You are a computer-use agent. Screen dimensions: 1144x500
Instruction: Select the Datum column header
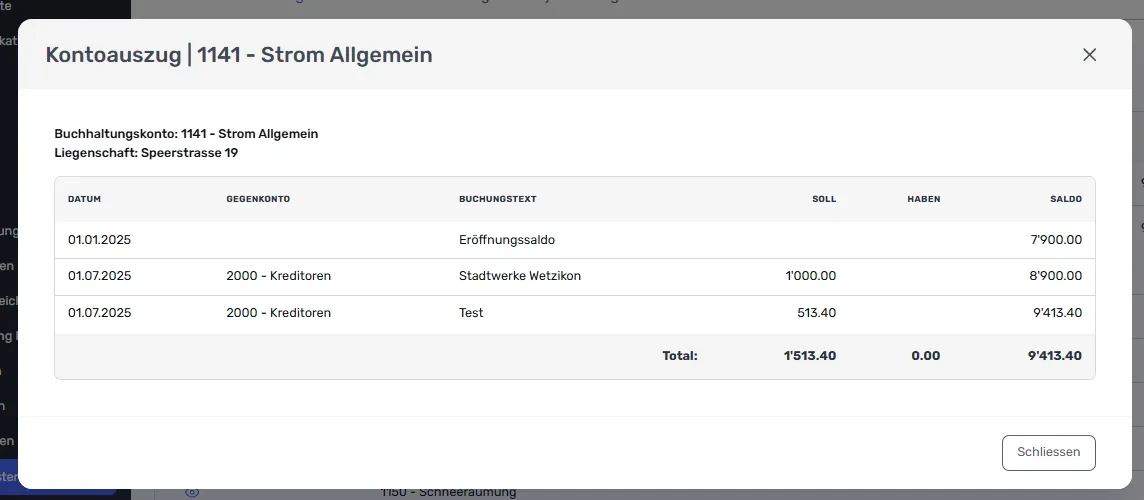pyautogui.click(x=84, y=199)
